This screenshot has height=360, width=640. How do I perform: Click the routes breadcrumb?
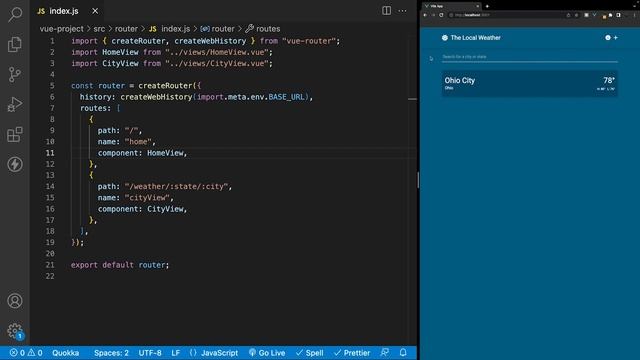coord(263,29)
